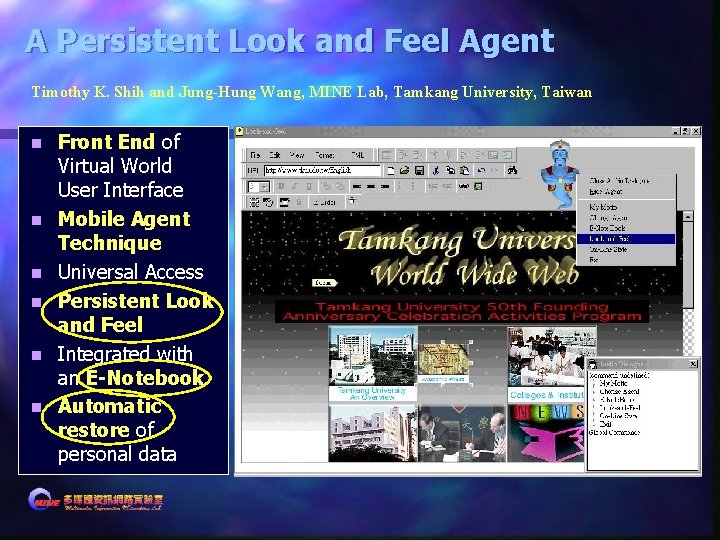
Task: Click the align right icon
Action: [x=385, y=186]
